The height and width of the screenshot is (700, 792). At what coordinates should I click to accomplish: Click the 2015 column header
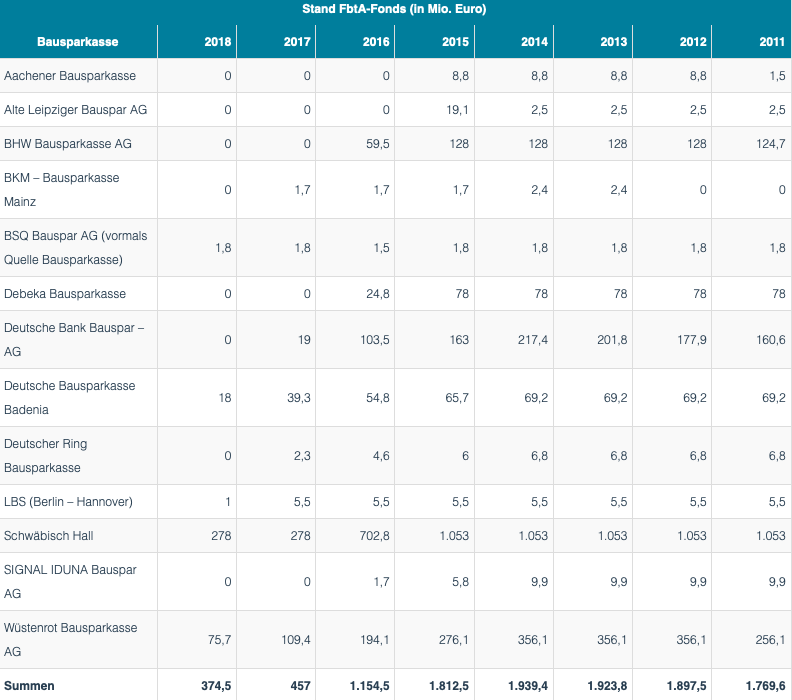[x=456, y=42]
